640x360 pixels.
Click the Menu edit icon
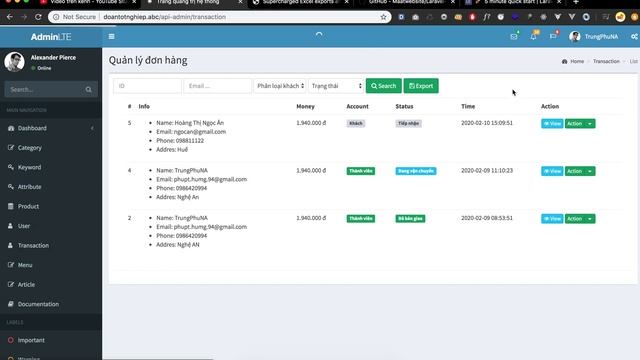(11, 265)
